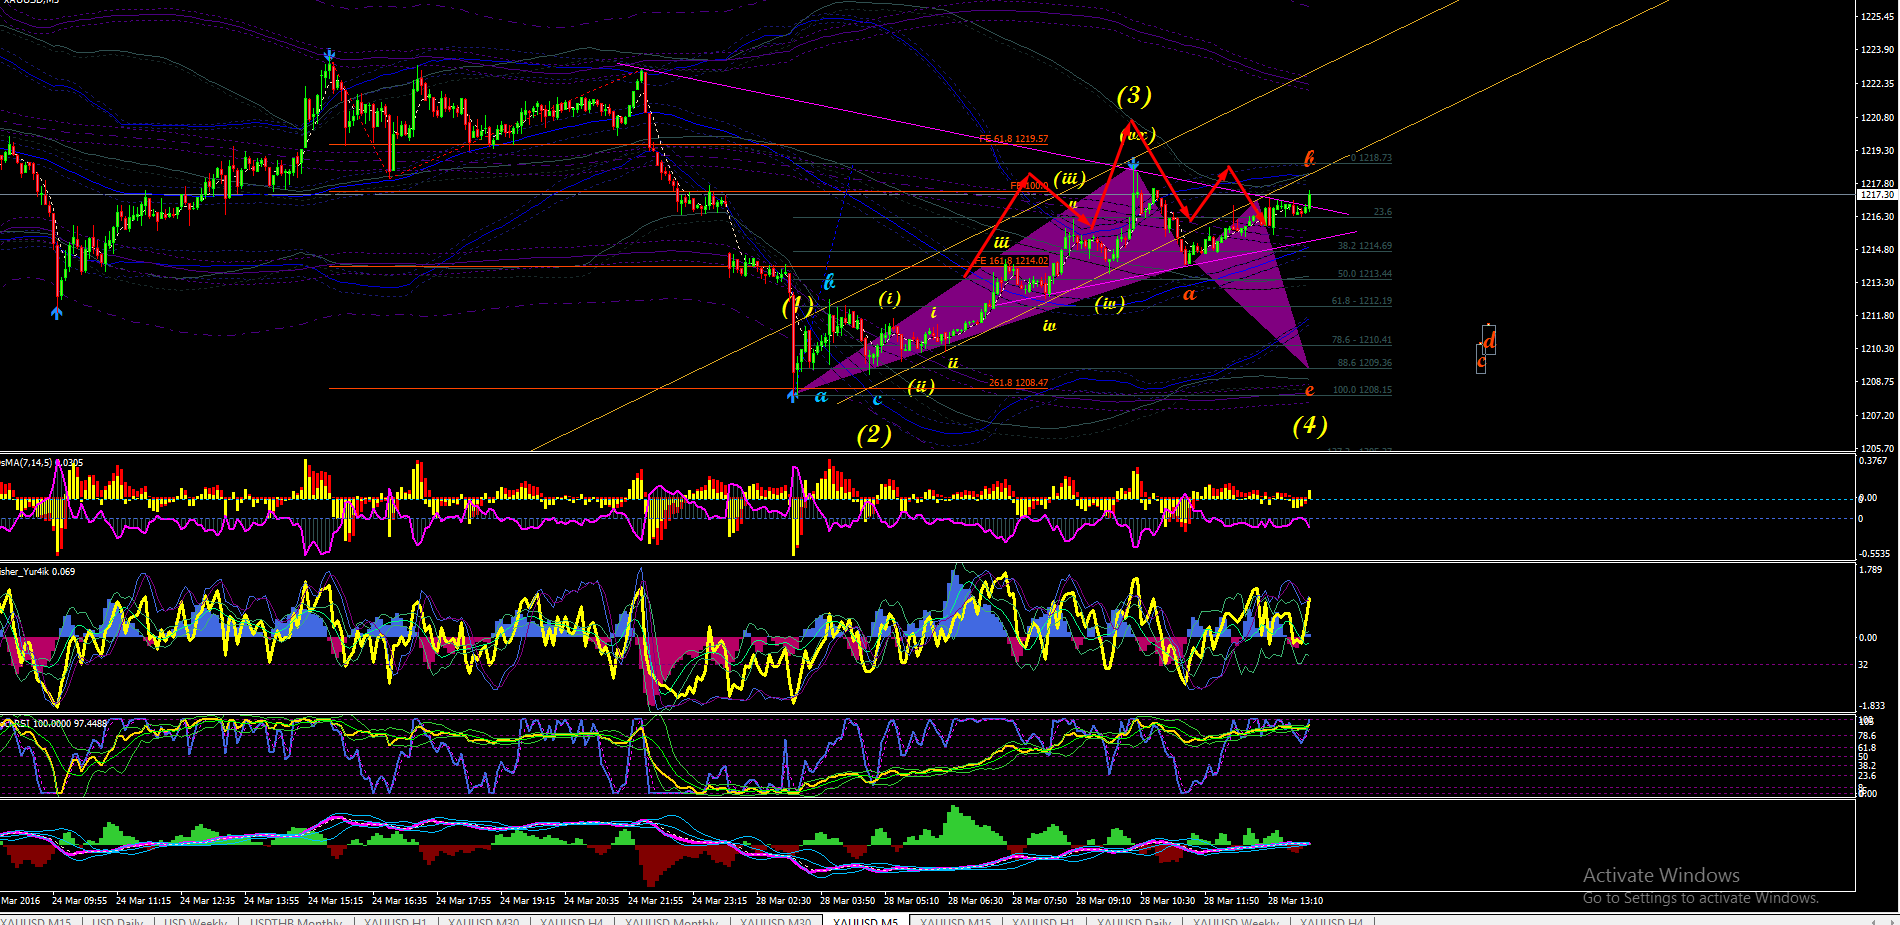1900x925 pixels.
Task: Select the FE 61.8 1219.57 expansion label
Action: pos(1014,139)
